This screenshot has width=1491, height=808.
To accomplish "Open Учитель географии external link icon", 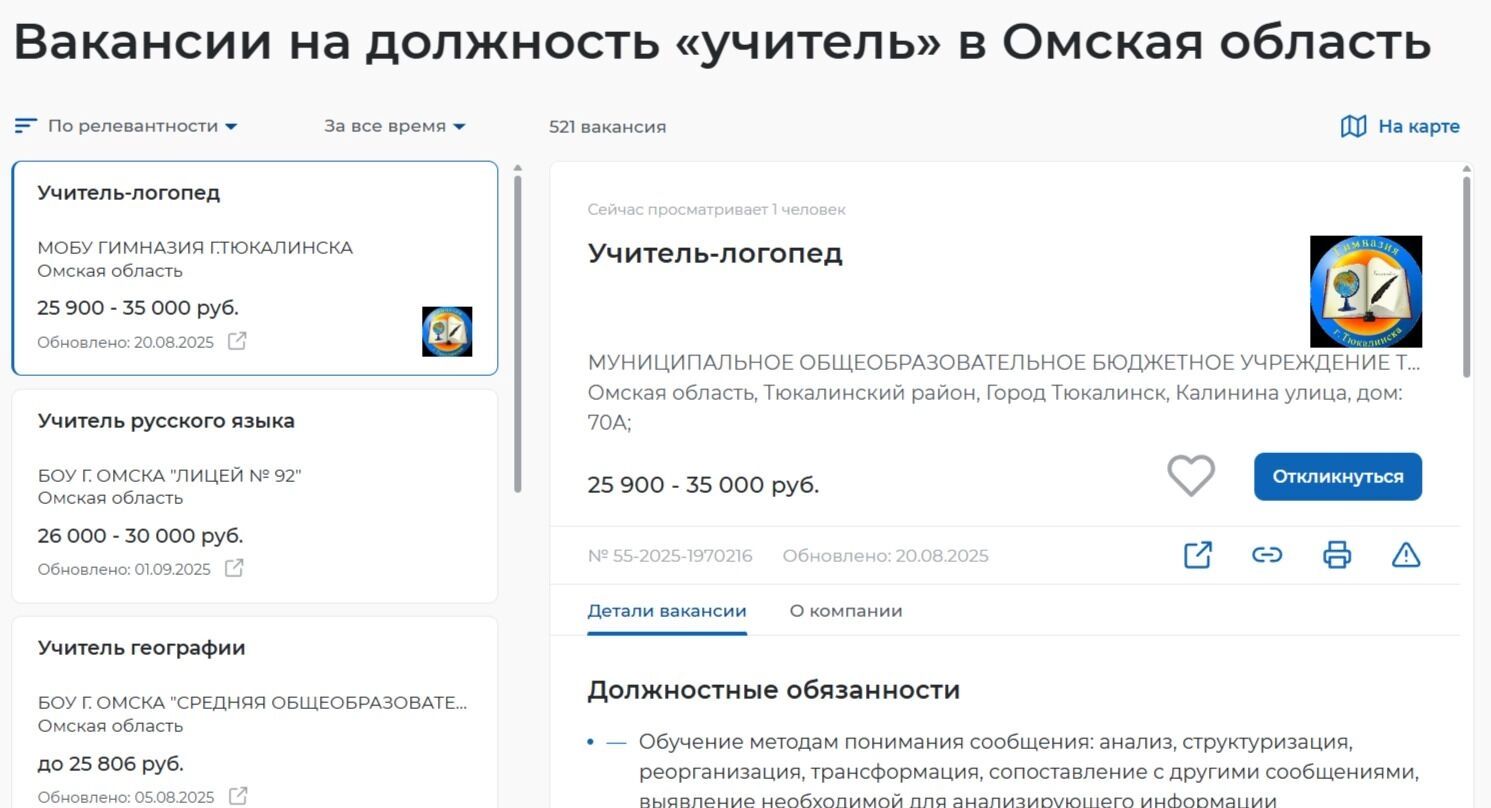I will tap(238, 796).
